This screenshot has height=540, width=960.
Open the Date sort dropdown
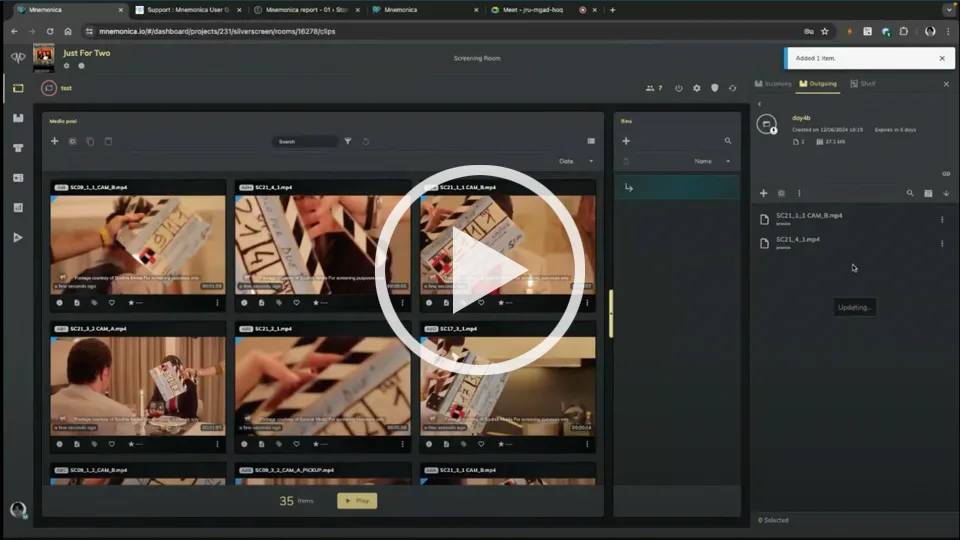(x=576, y=161)
